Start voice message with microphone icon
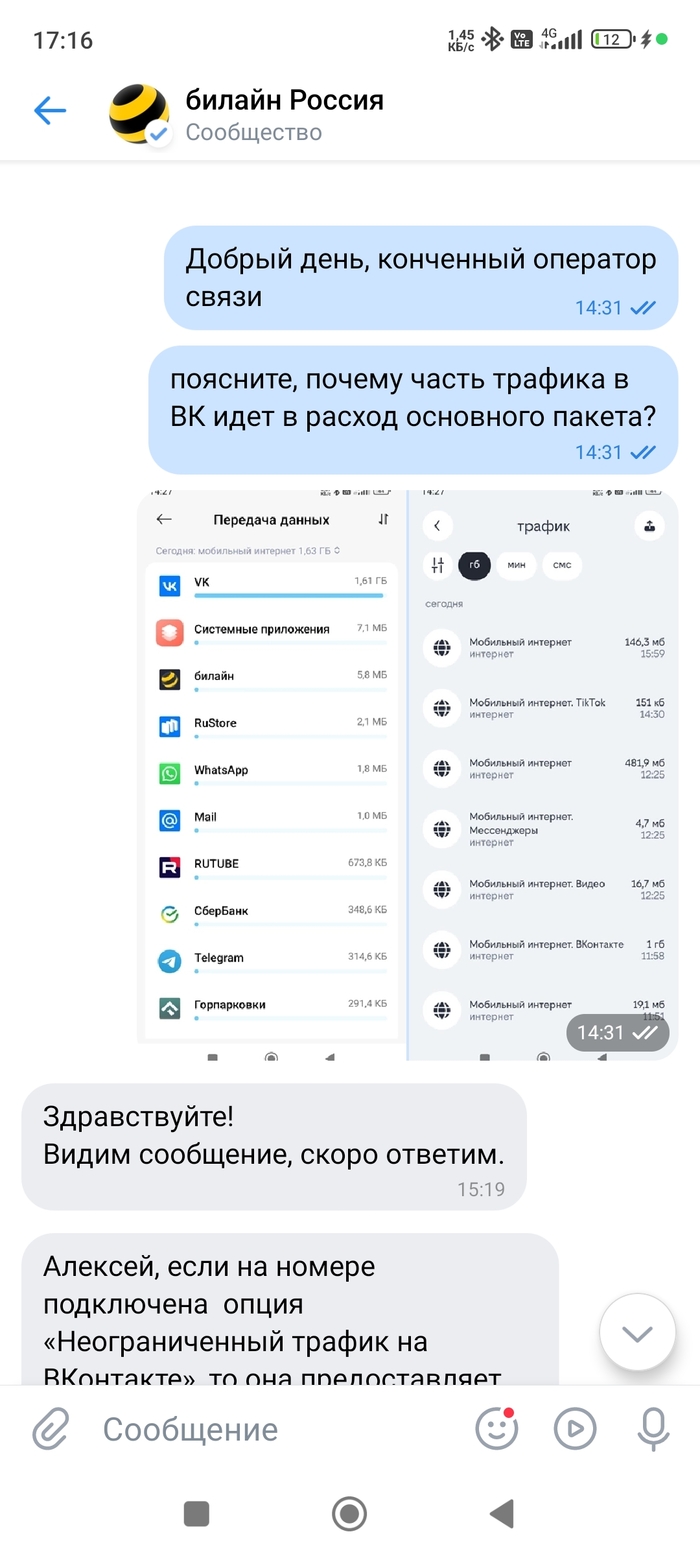The width and height of the screenshot is (700, 1556). [x=654, y=1429]
